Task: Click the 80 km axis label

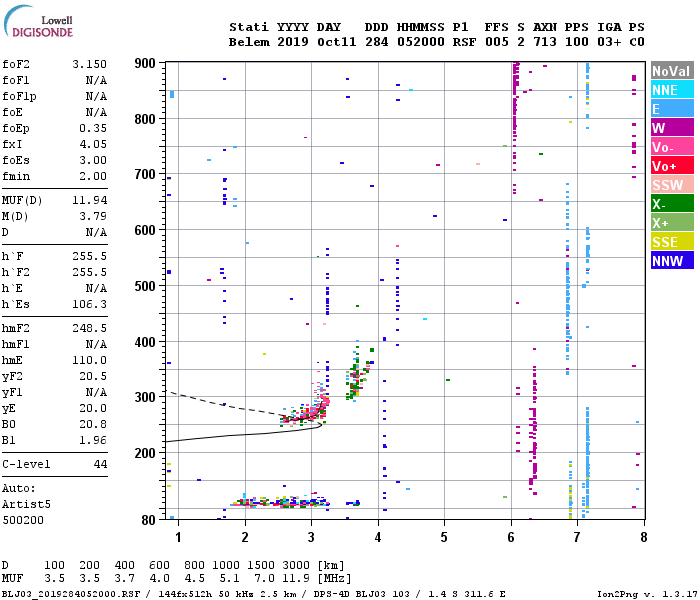Action: [148, 520]
